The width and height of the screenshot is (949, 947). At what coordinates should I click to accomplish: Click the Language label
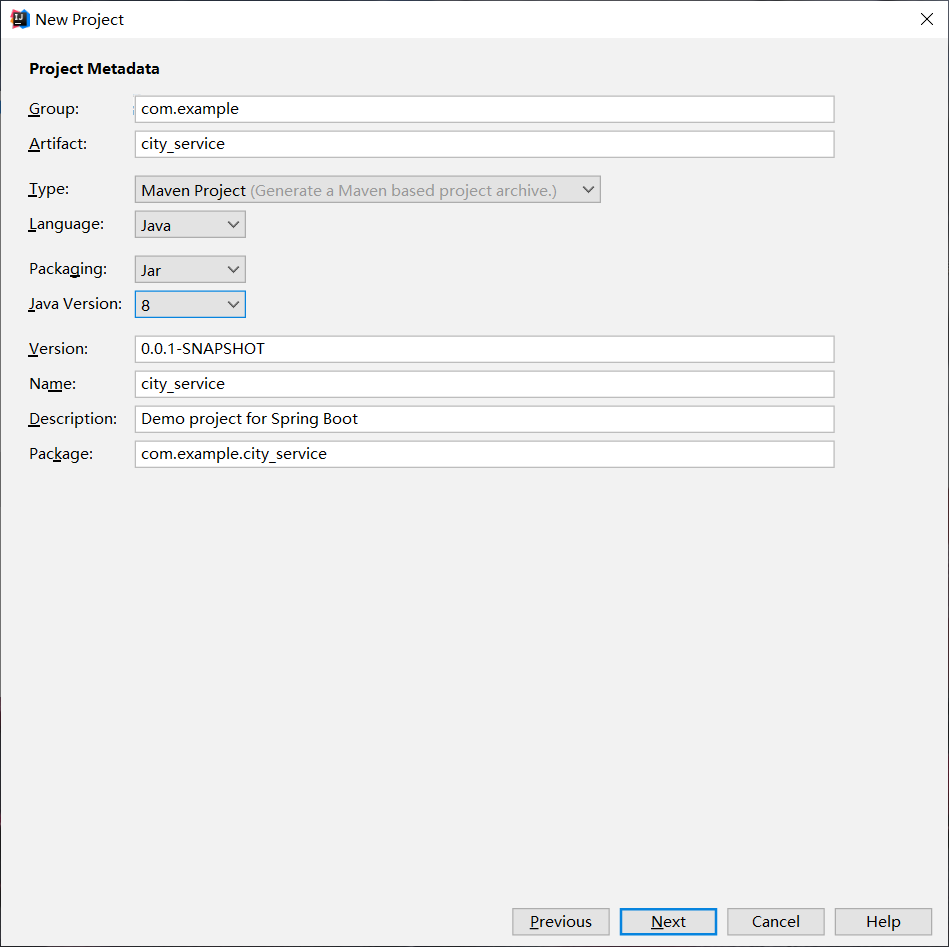coord(66,224)
